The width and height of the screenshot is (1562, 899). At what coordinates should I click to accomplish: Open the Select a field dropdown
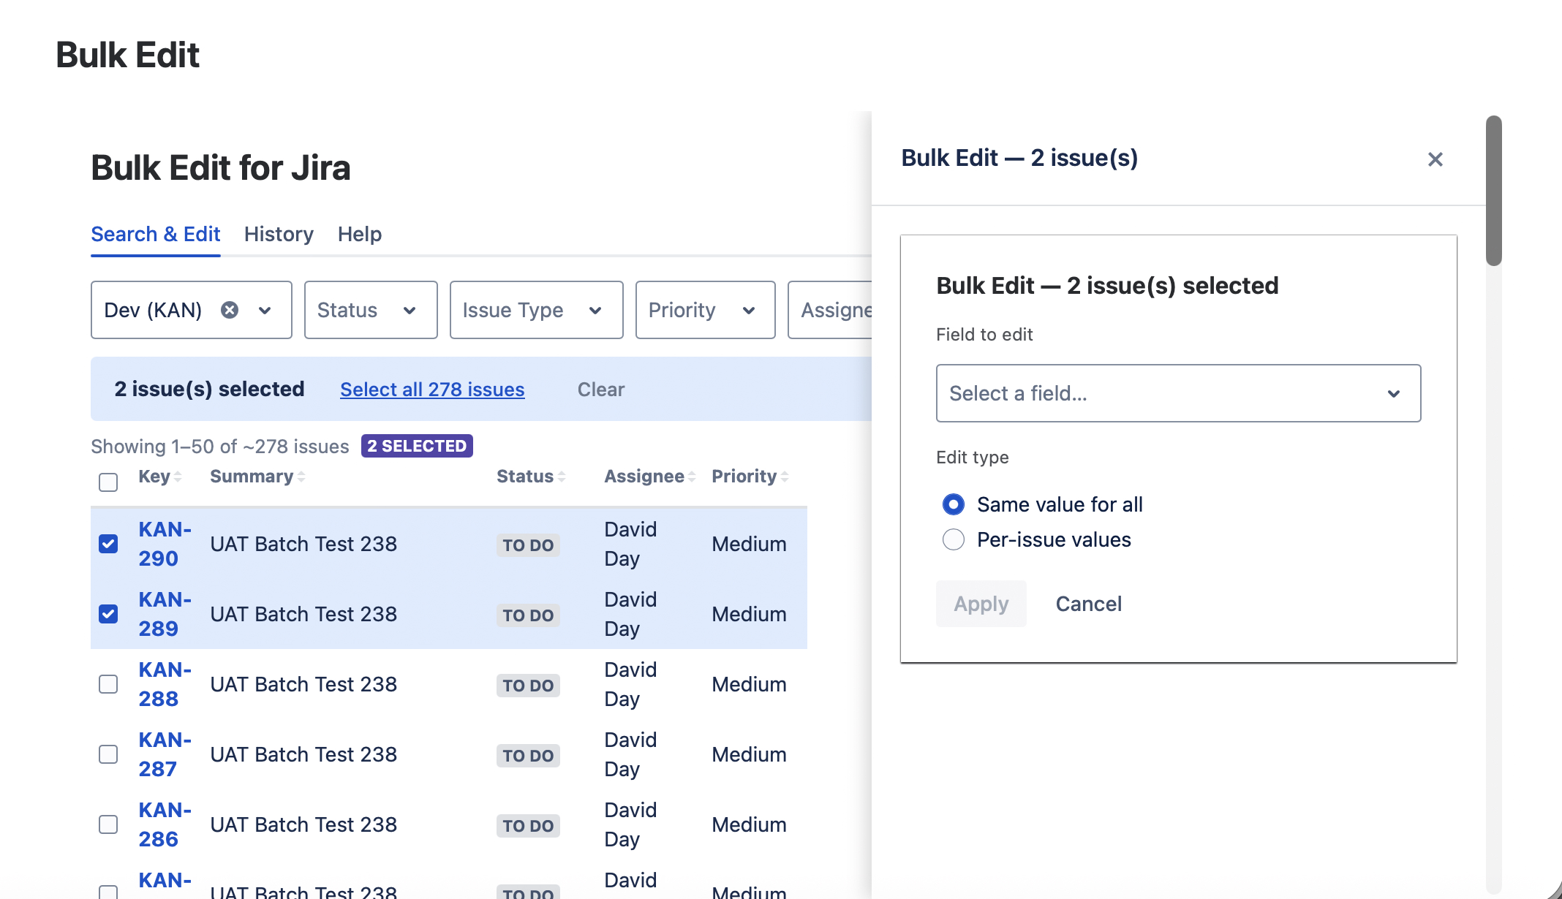tap(1178, 393)
